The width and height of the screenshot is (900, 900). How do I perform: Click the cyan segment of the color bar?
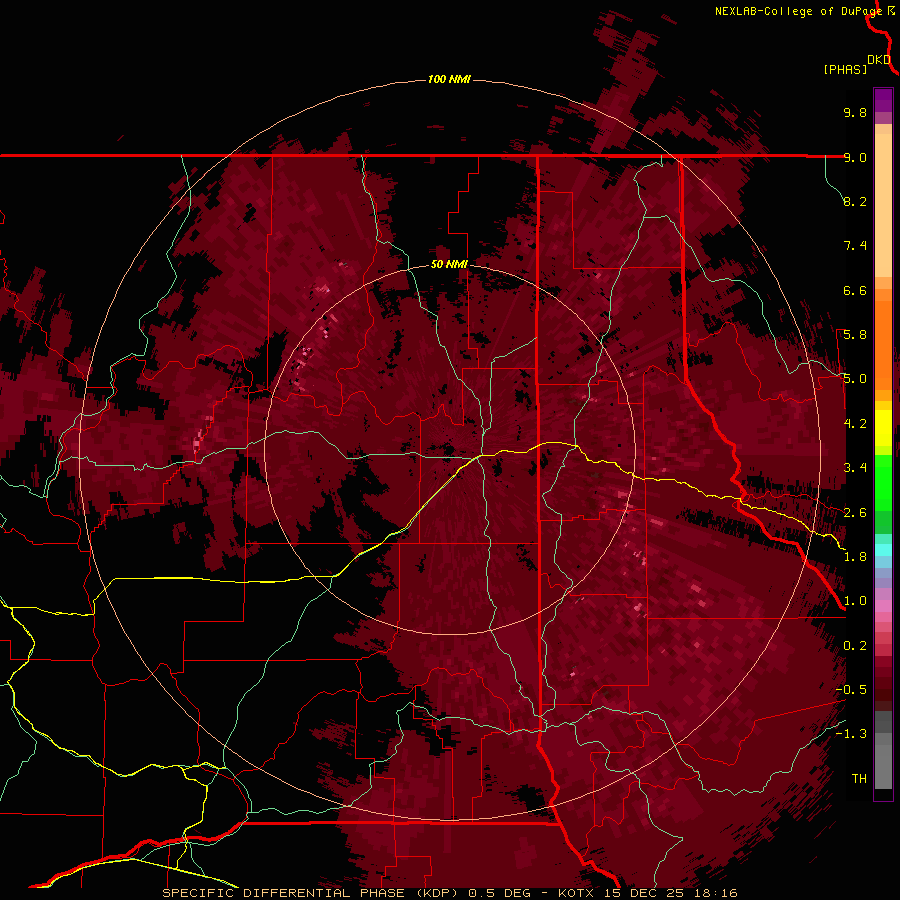click(883, 550)
